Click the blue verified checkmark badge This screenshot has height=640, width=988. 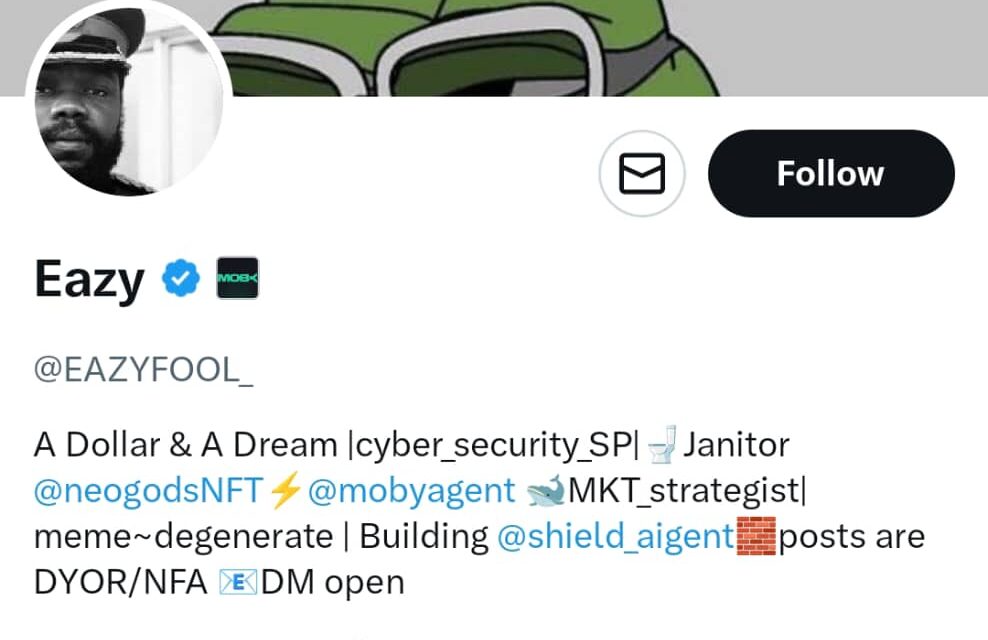pyautogui.click(x=181, y=279)
